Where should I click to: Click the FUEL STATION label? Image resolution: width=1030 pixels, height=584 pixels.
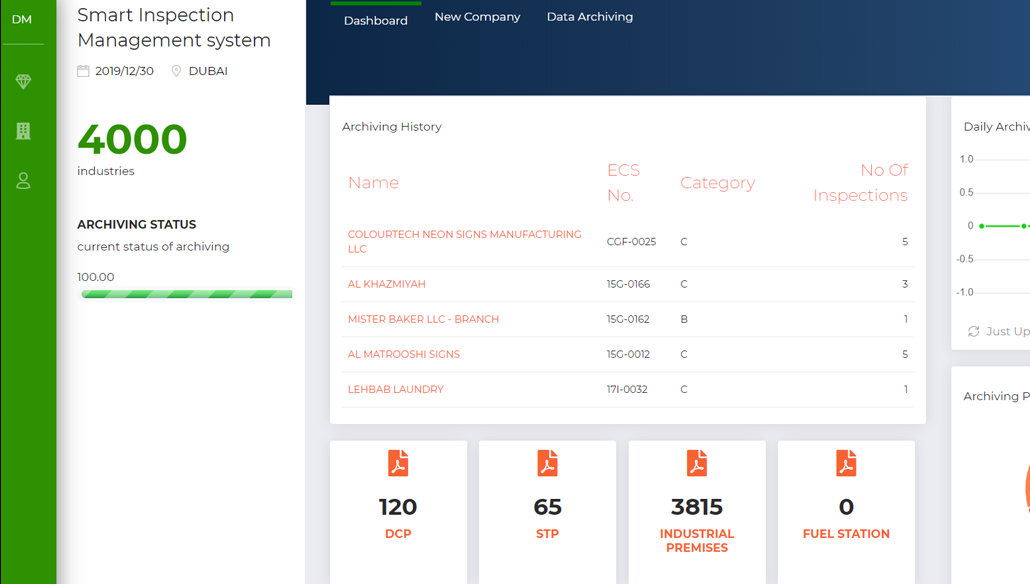[x=846, y=533]
